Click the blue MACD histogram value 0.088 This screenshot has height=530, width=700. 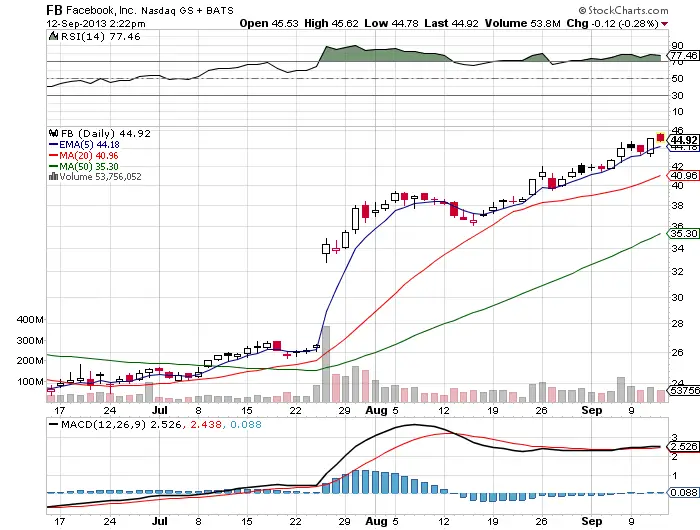(x=246, y=424)
